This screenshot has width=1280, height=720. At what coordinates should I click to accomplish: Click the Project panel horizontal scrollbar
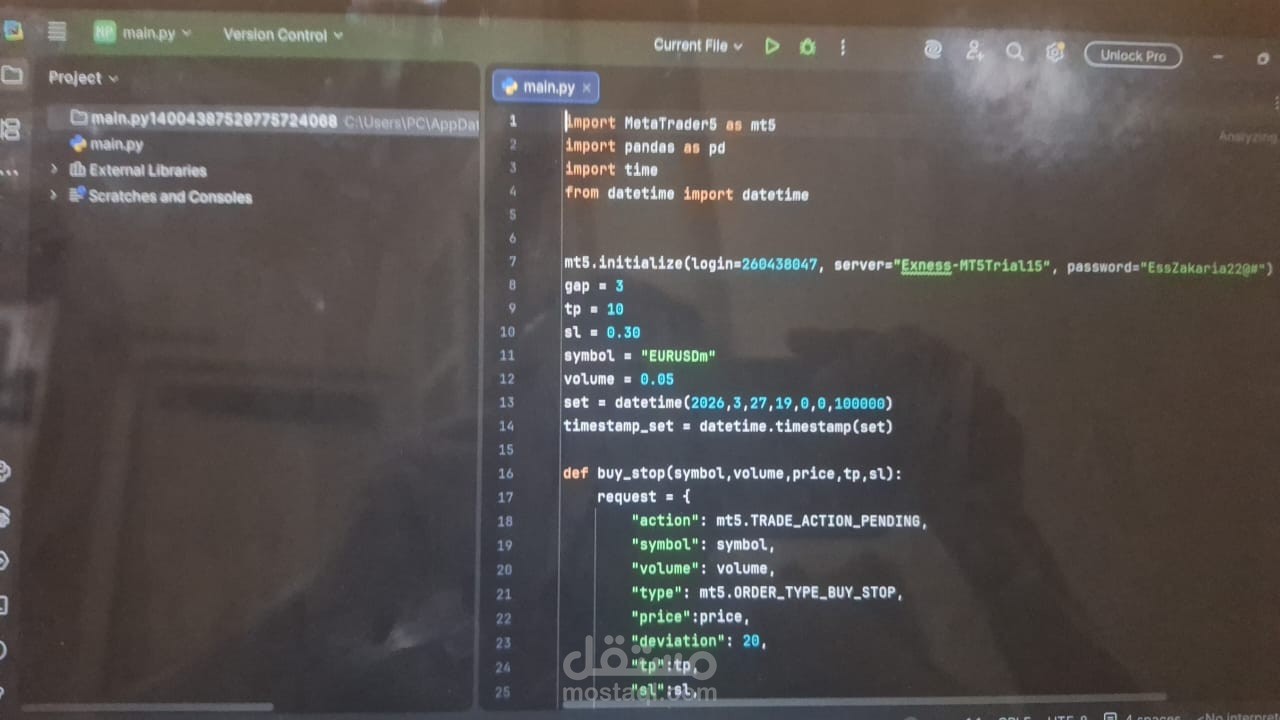148,706
